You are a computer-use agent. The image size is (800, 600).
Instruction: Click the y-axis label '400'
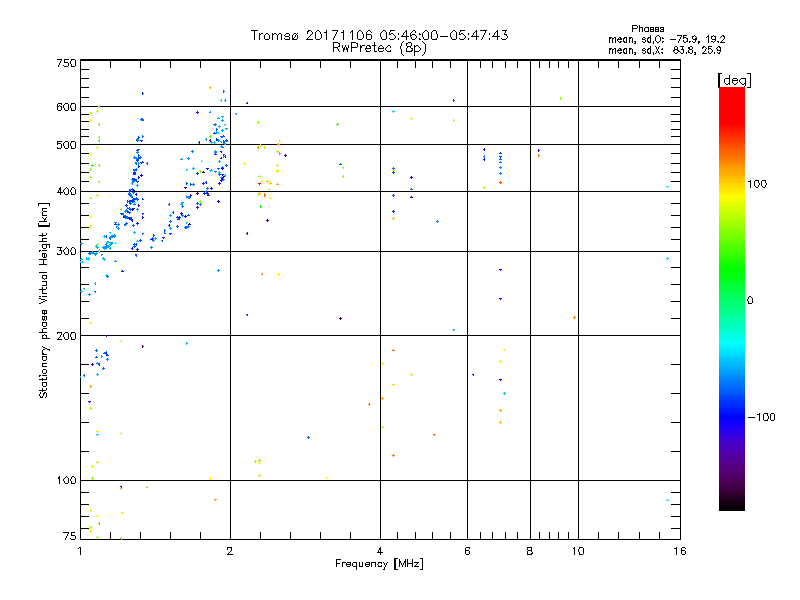pos(66,191)
